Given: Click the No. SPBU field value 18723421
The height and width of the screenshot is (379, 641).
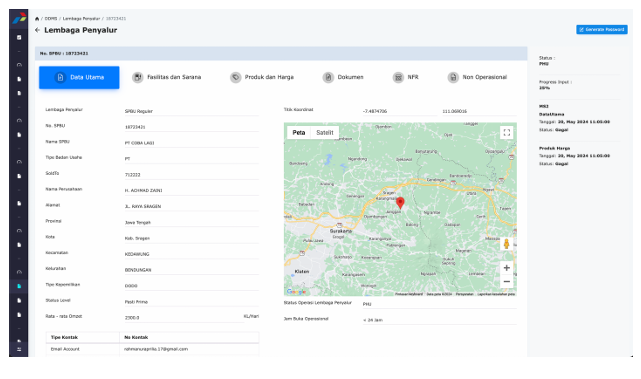Looking at the screenshot, I should [192, 127].
